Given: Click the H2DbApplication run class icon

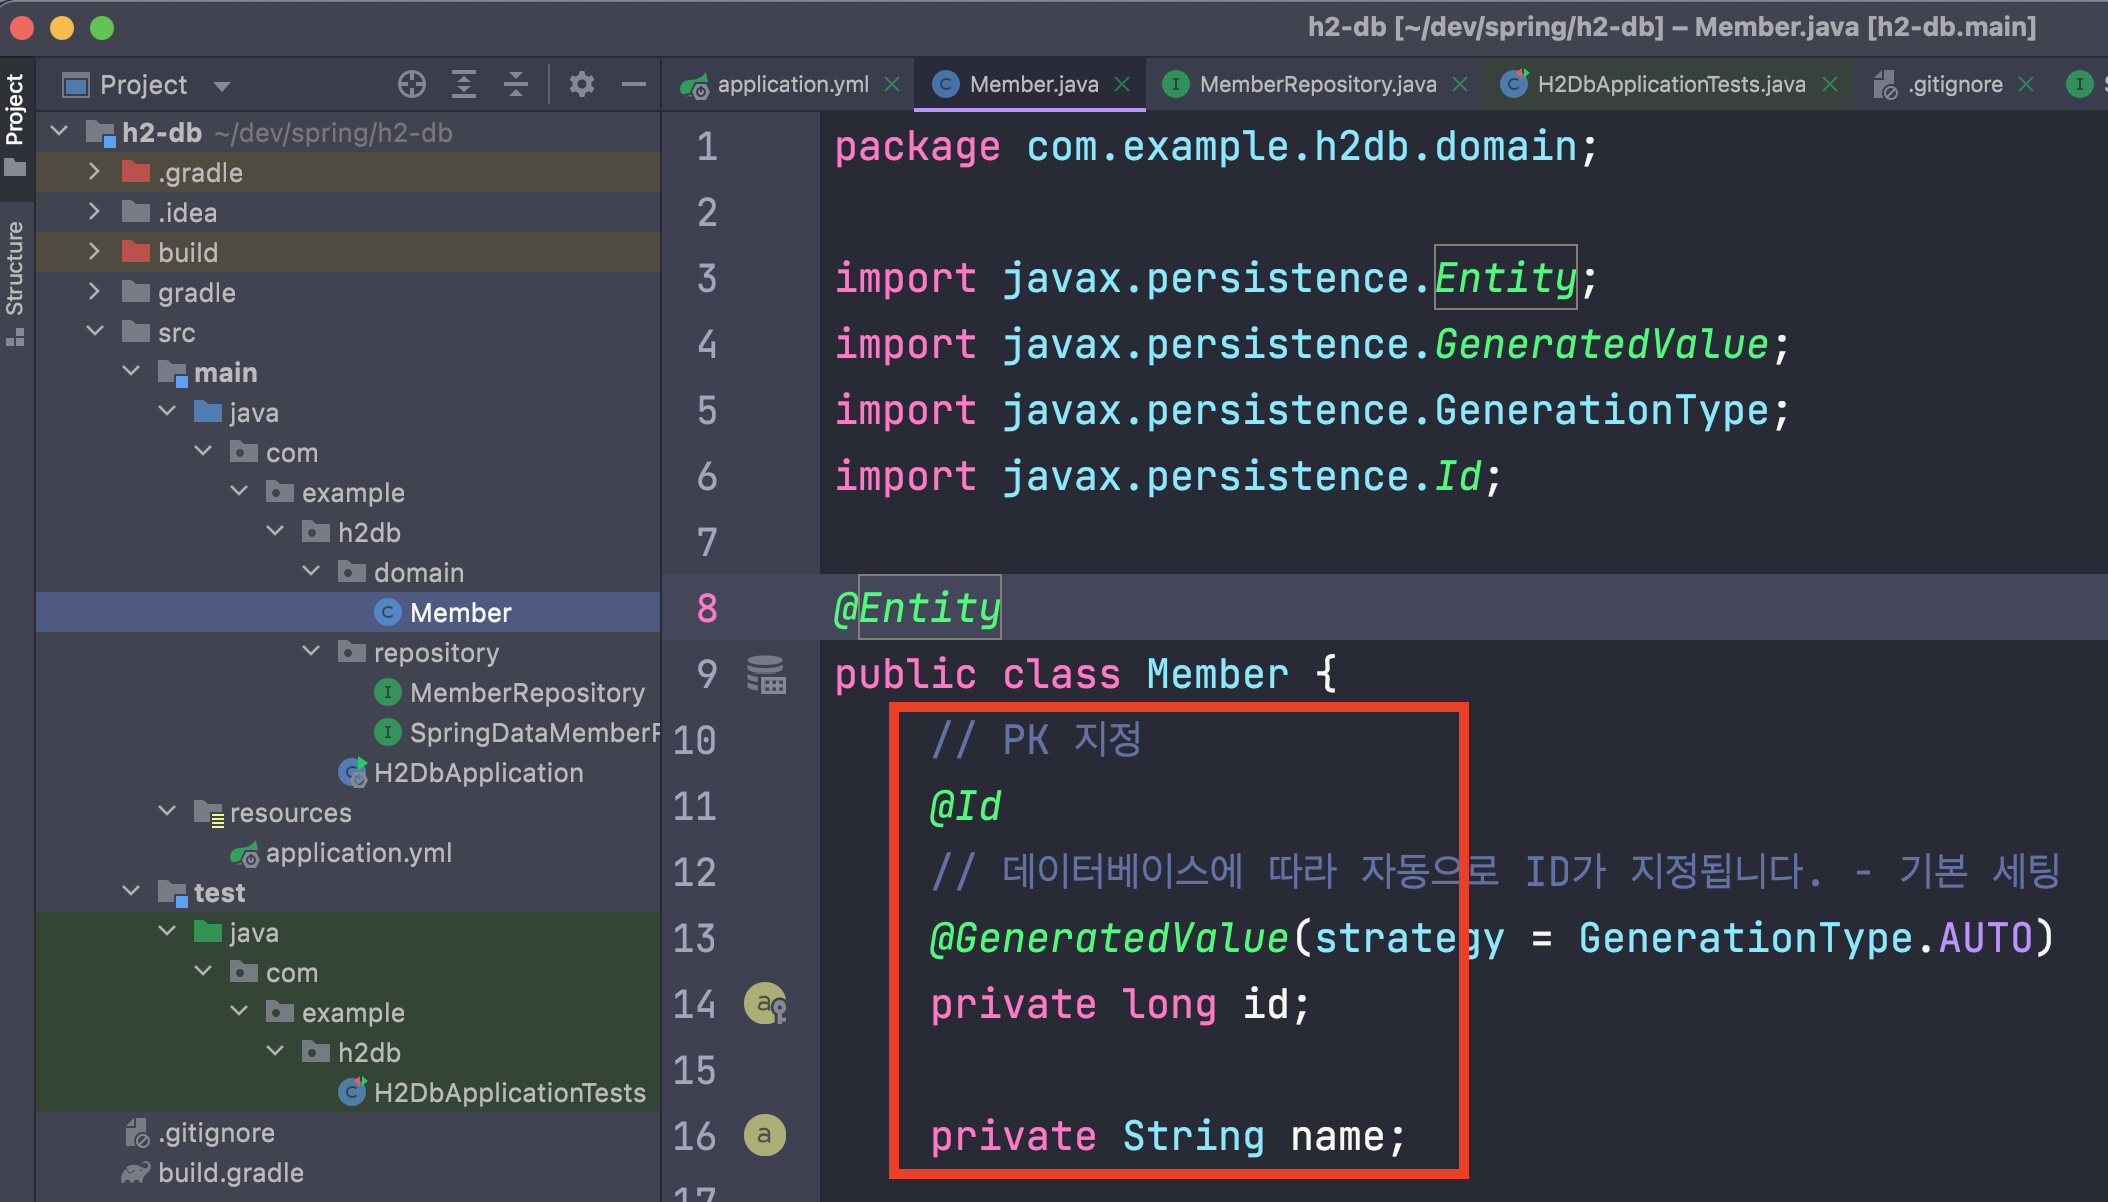Looking at the screenshot, I should [x=352, y=772].
